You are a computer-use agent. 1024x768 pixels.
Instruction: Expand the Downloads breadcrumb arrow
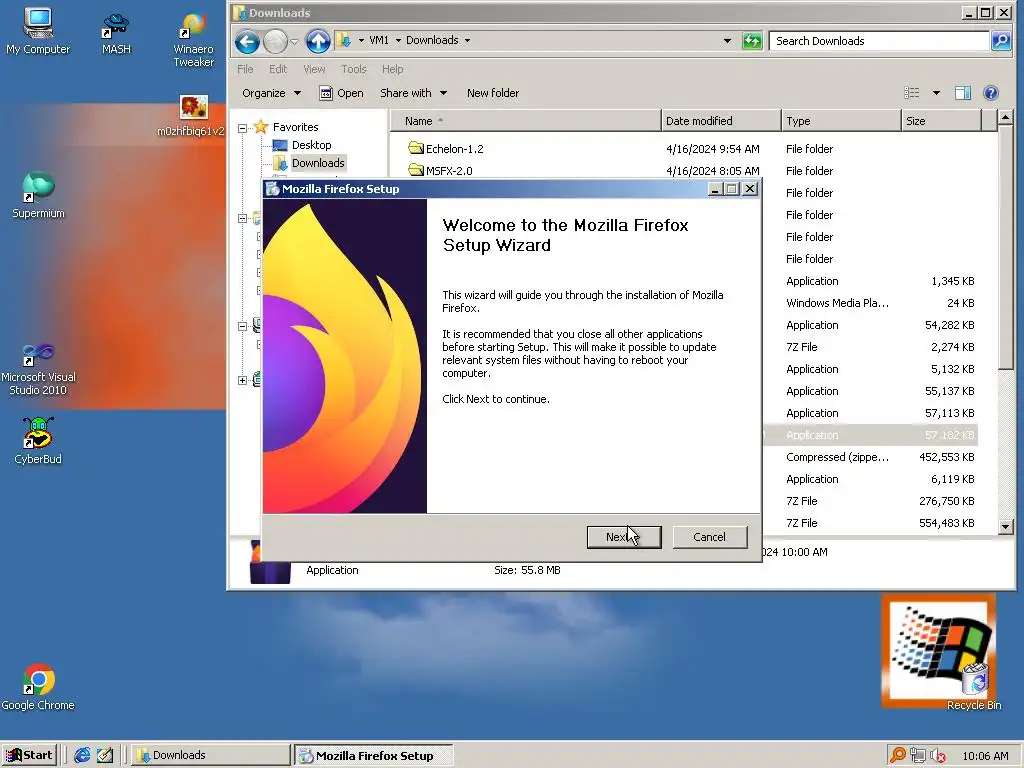pyautogui.click(x=467, y=40)
